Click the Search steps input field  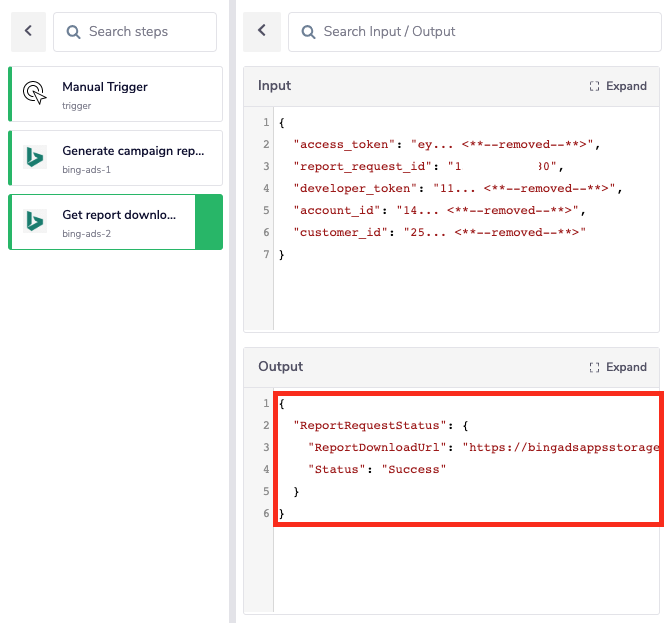[135, 32]
